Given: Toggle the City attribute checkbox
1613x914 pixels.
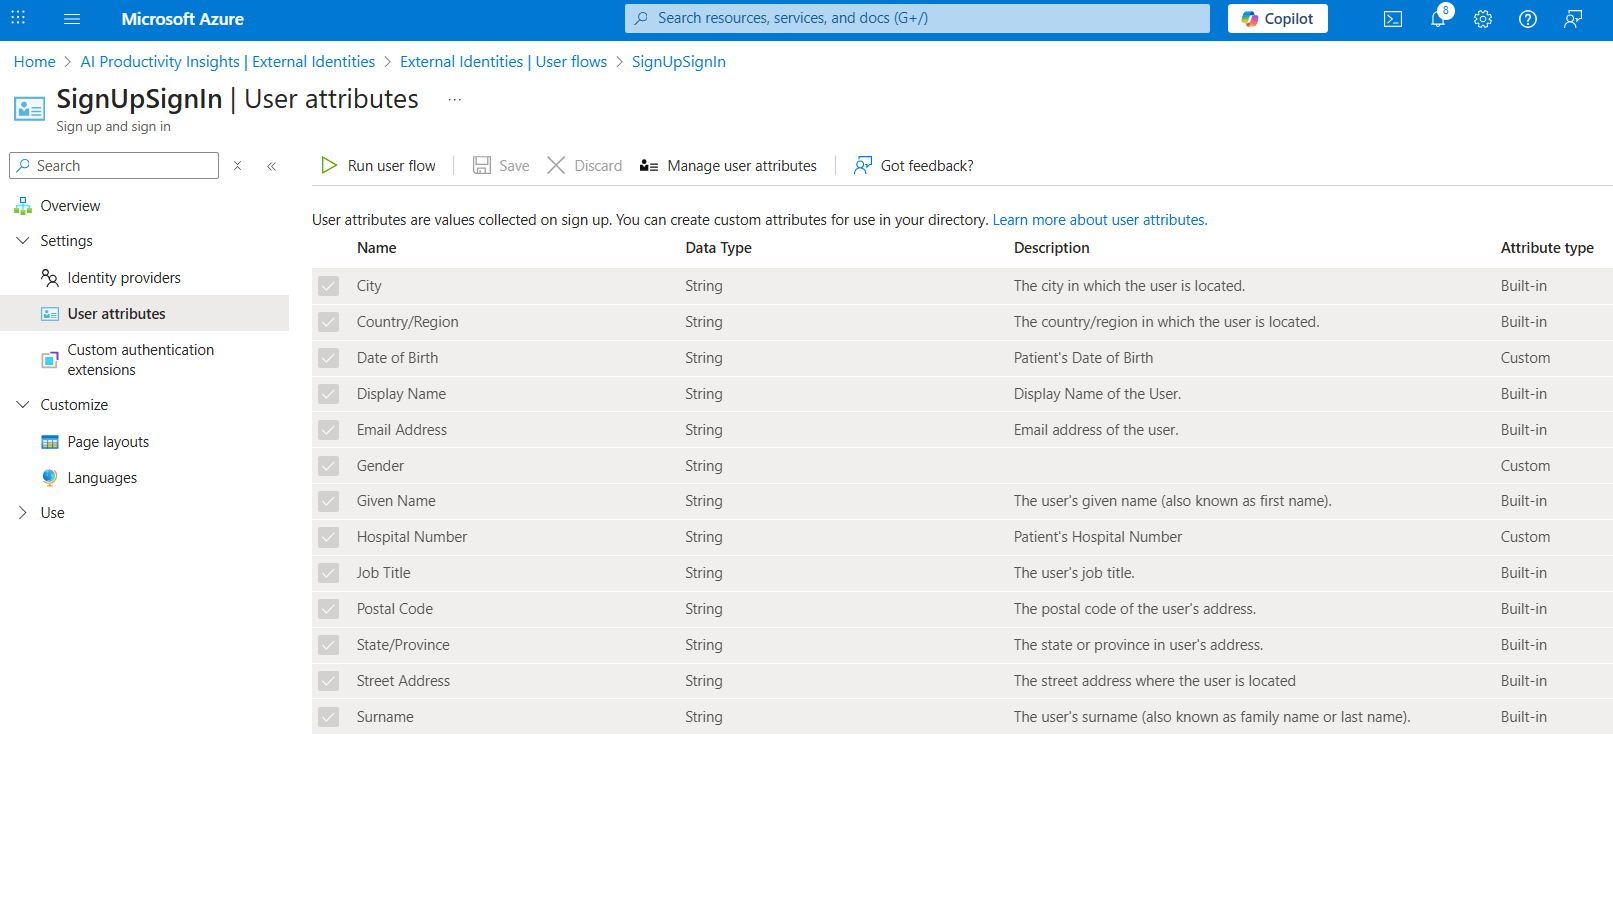Looking at the screenshot, I should 329,286.
